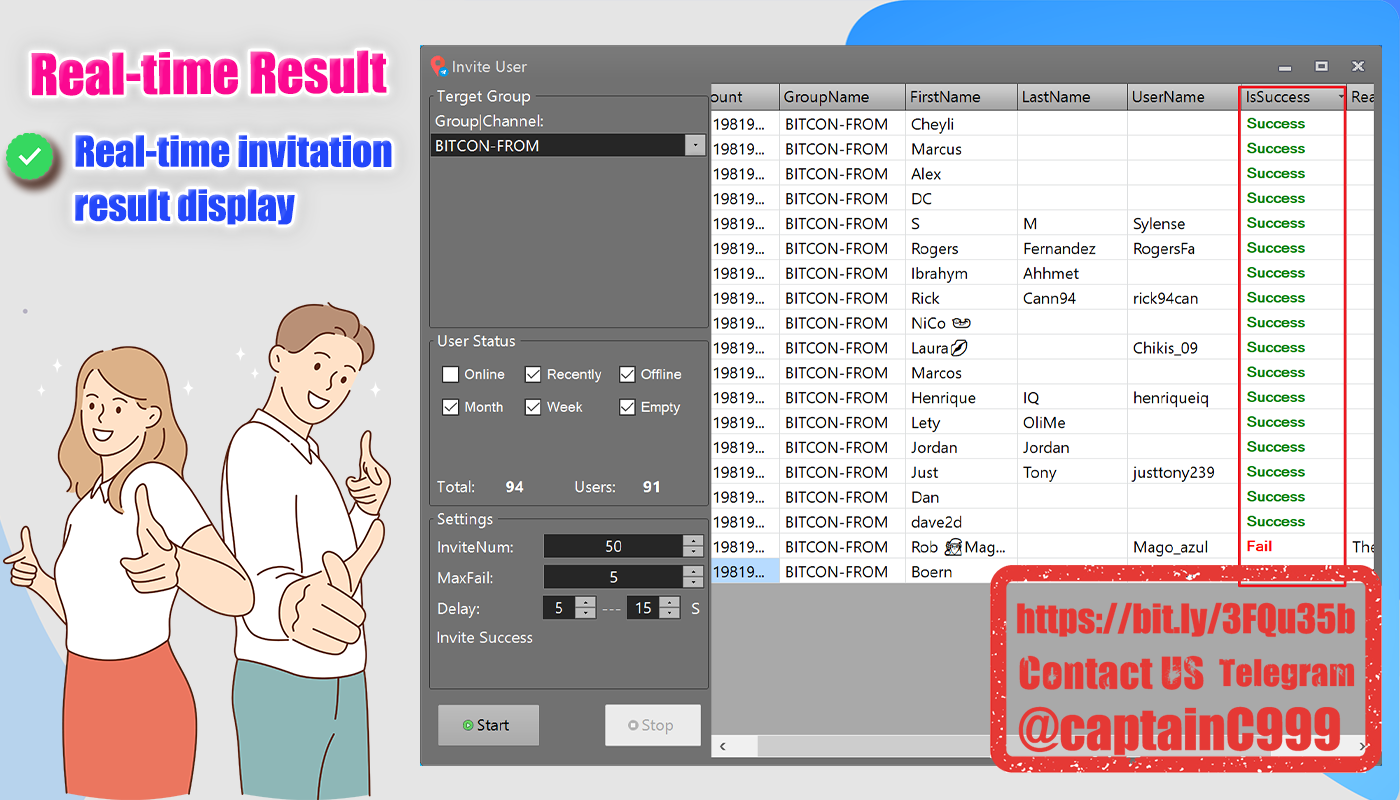Disable the Empty user status checkbox
The height and width of the screenshot is (800, 1400).
[627, 407]
